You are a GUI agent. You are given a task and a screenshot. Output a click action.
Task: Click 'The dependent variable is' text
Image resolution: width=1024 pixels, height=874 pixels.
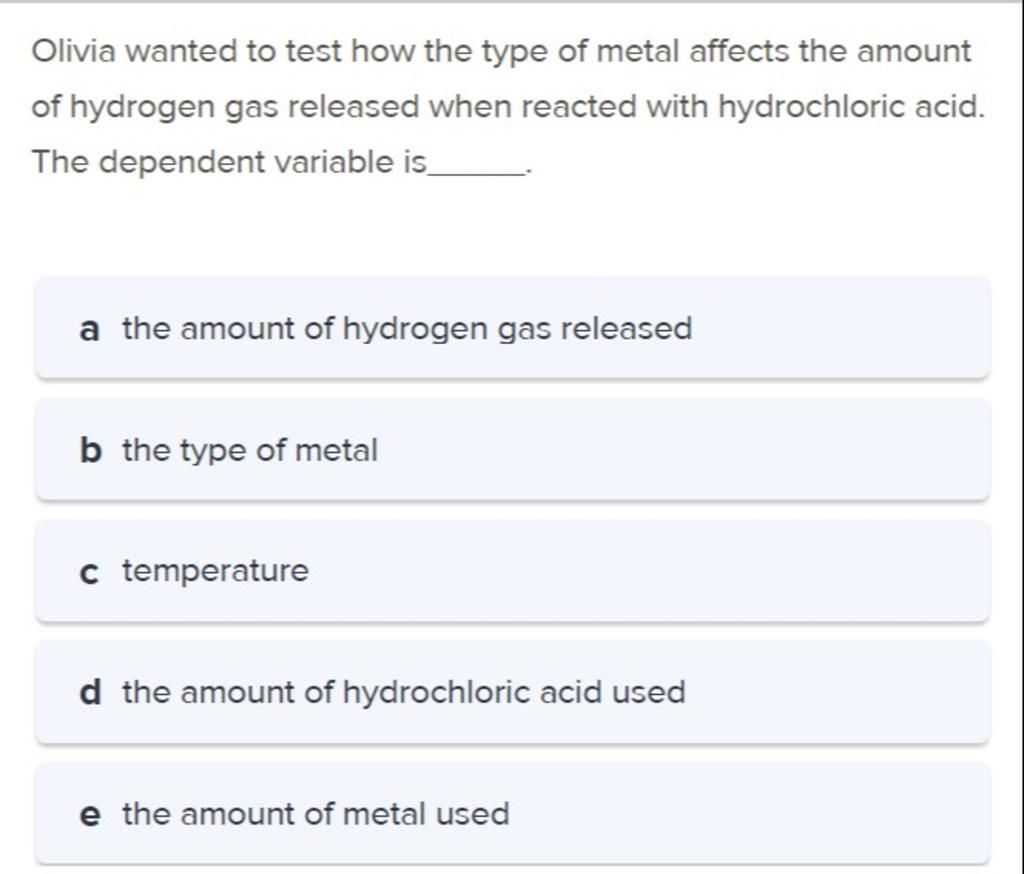(228, 161)
